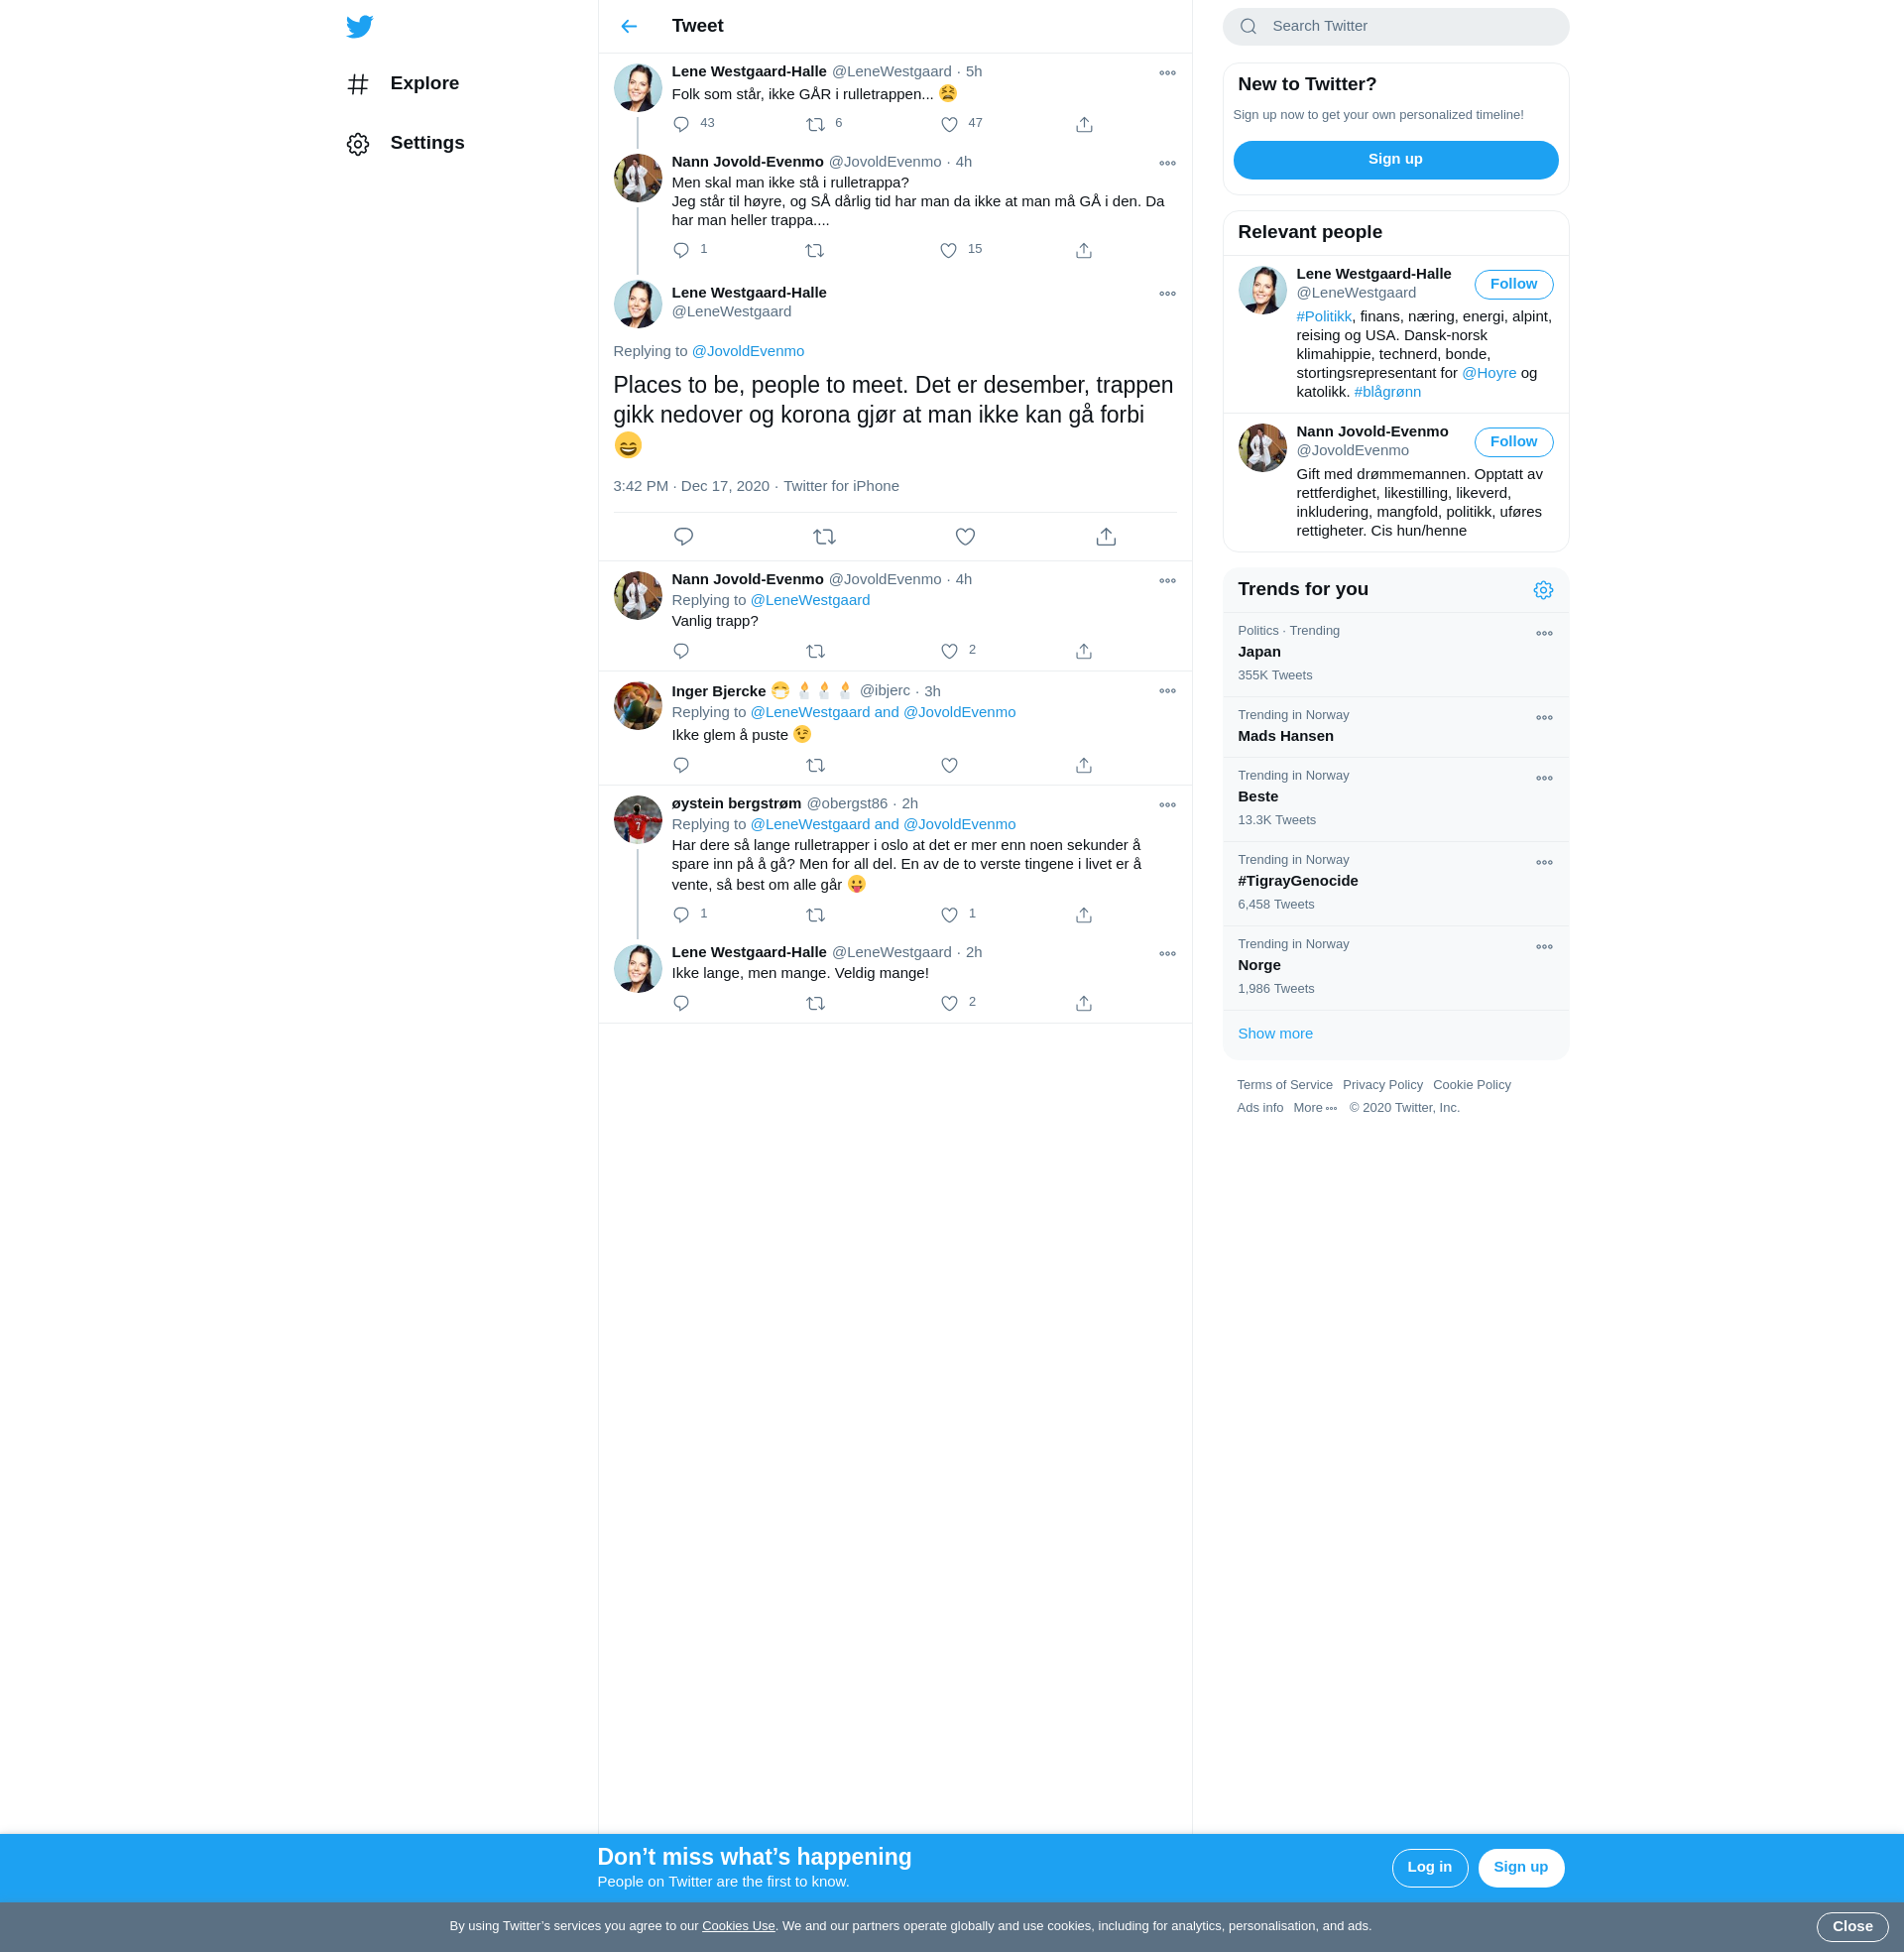Open Inger Bjercke's profile picture
1904x1952 pixels.
tap(638, 706)
